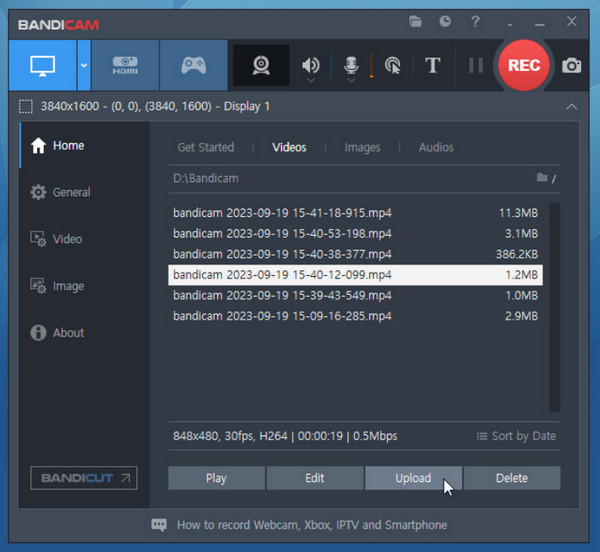Click the 386.2KB file size
This screenshot has width=600, height=552.
pyautogui.click(x=517, y=254)
